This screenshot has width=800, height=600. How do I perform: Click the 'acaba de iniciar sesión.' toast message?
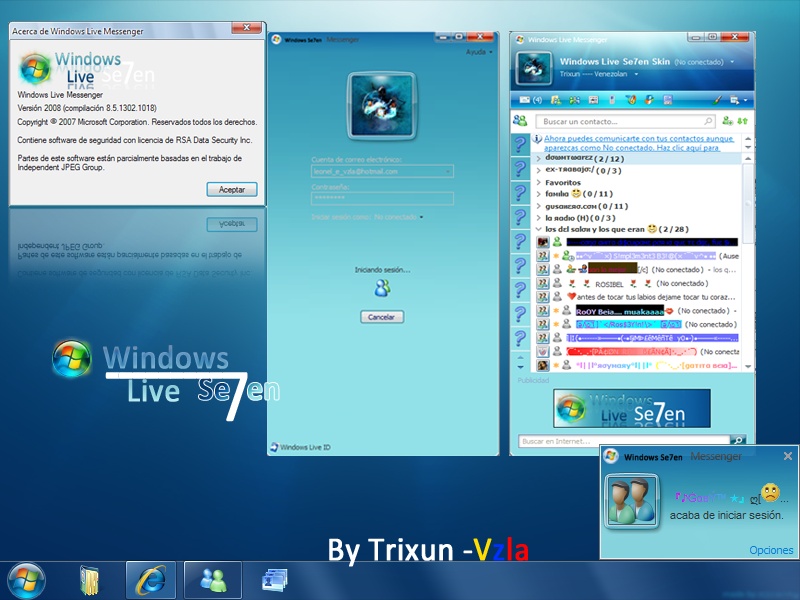click(726, 515)
